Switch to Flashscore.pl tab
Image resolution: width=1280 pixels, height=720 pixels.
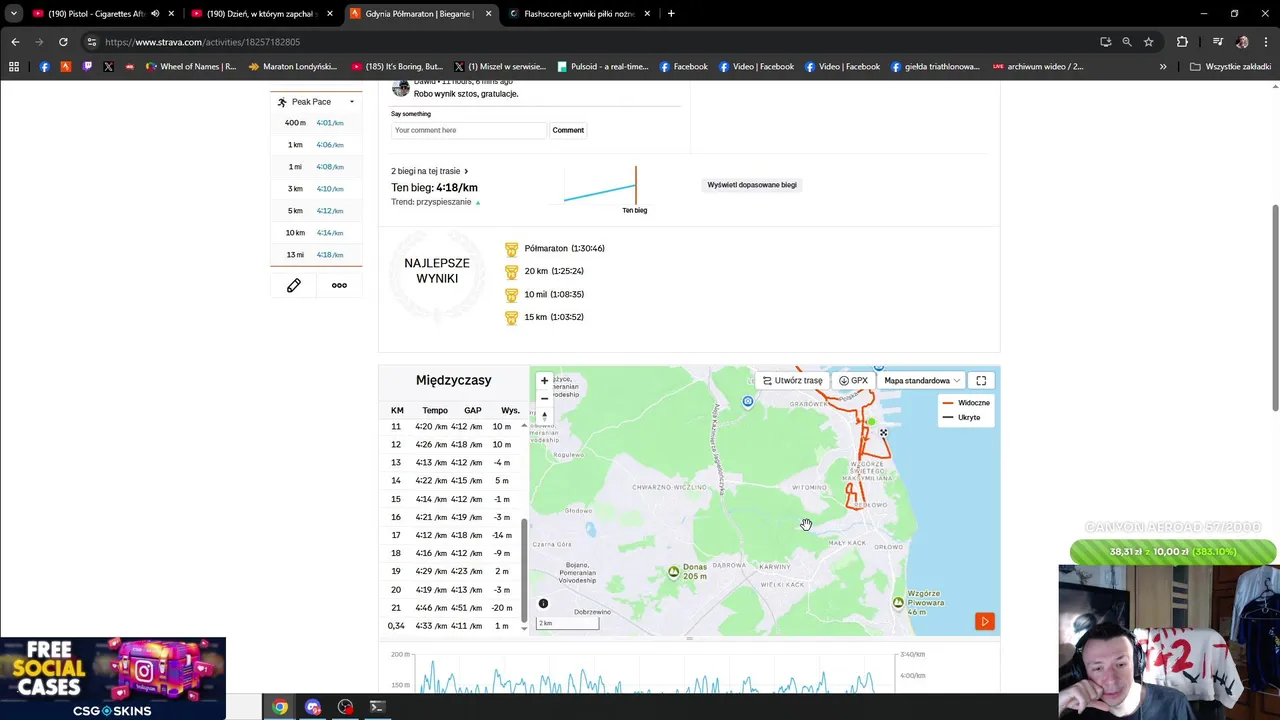coord(578,14)
